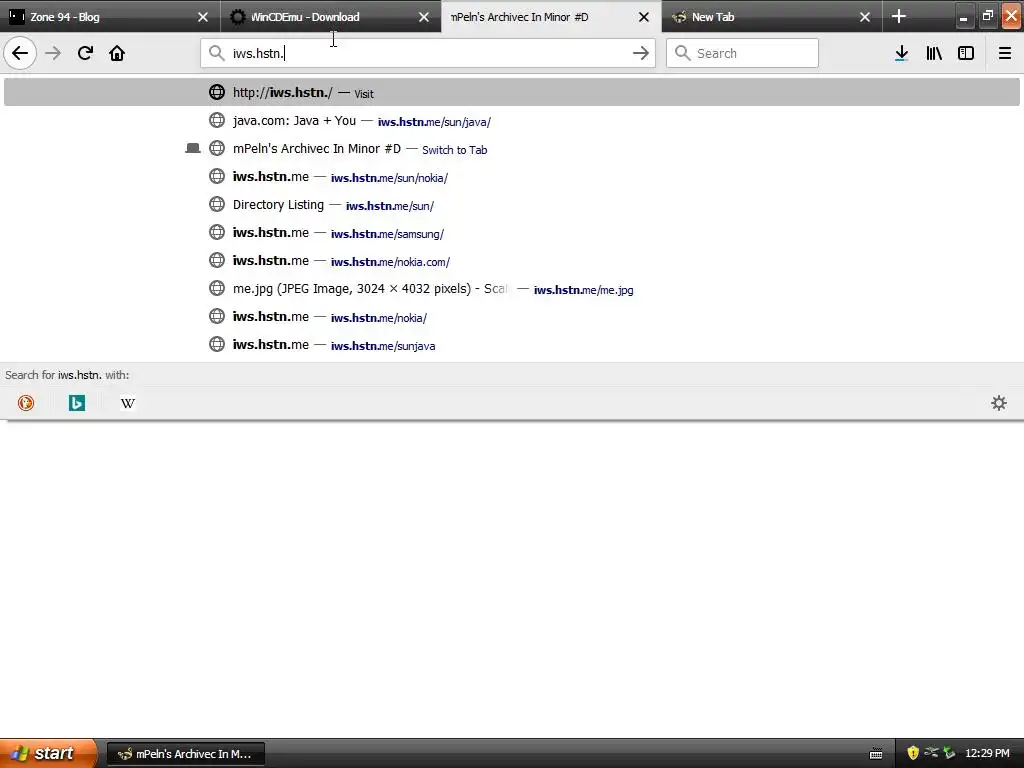Open iws.hstn.me/sunjava suggestion
The image size is (1024, 768).
(x=511, y=345)
